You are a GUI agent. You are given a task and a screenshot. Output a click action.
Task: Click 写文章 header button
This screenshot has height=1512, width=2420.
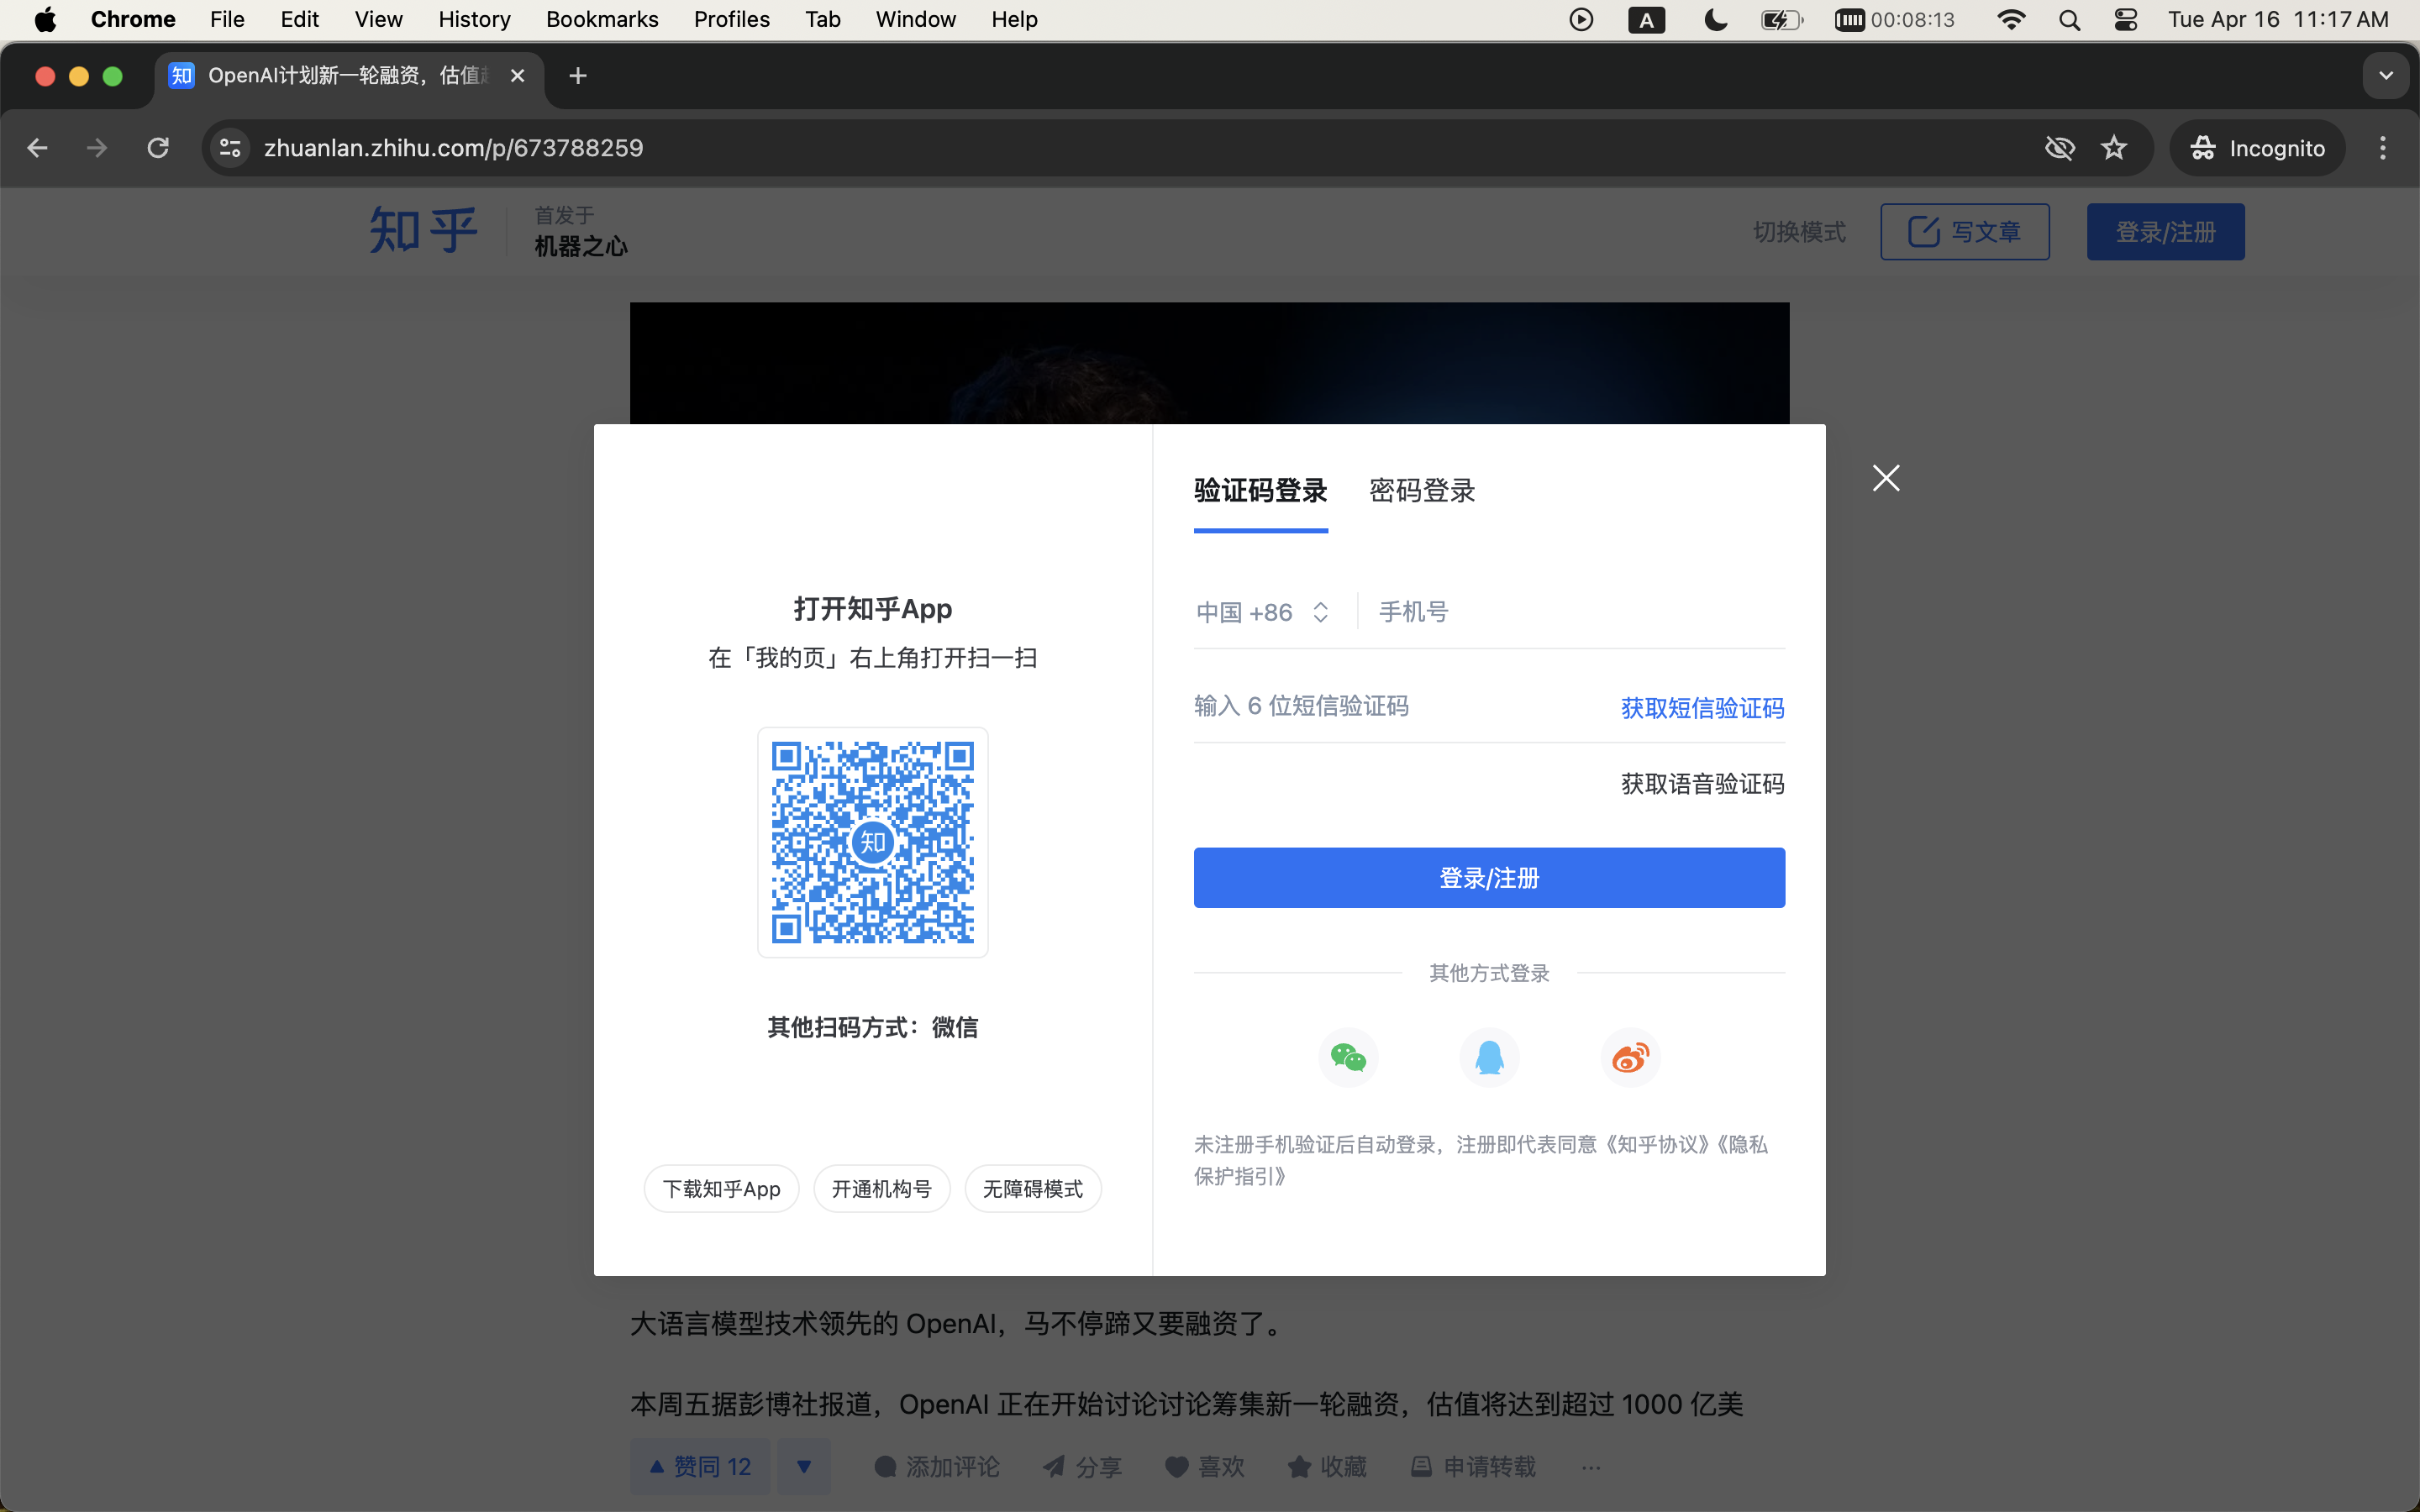(1964, 232)
